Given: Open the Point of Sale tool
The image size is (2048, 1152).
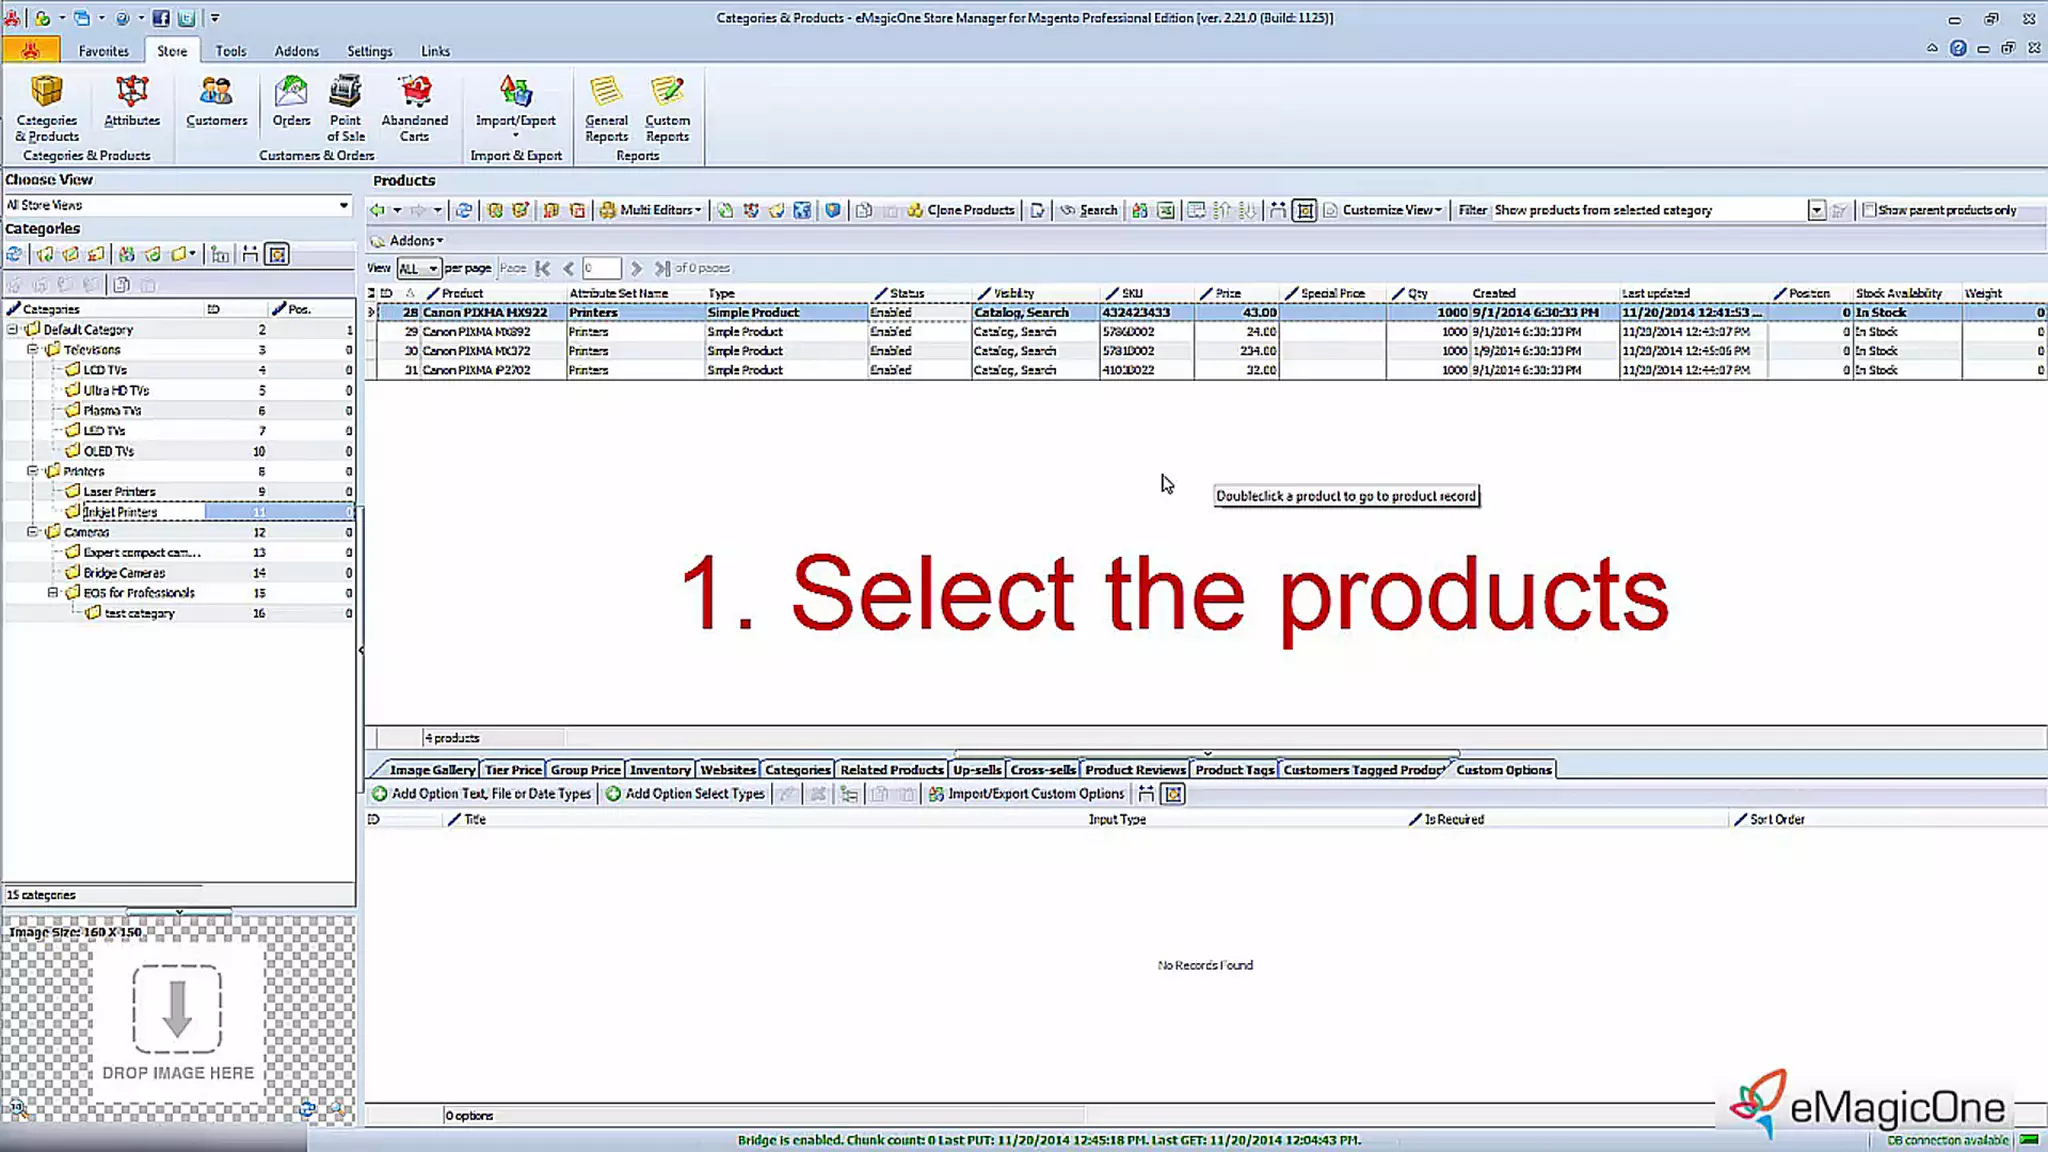Looking at the screenshot, I should click(345, 106).
